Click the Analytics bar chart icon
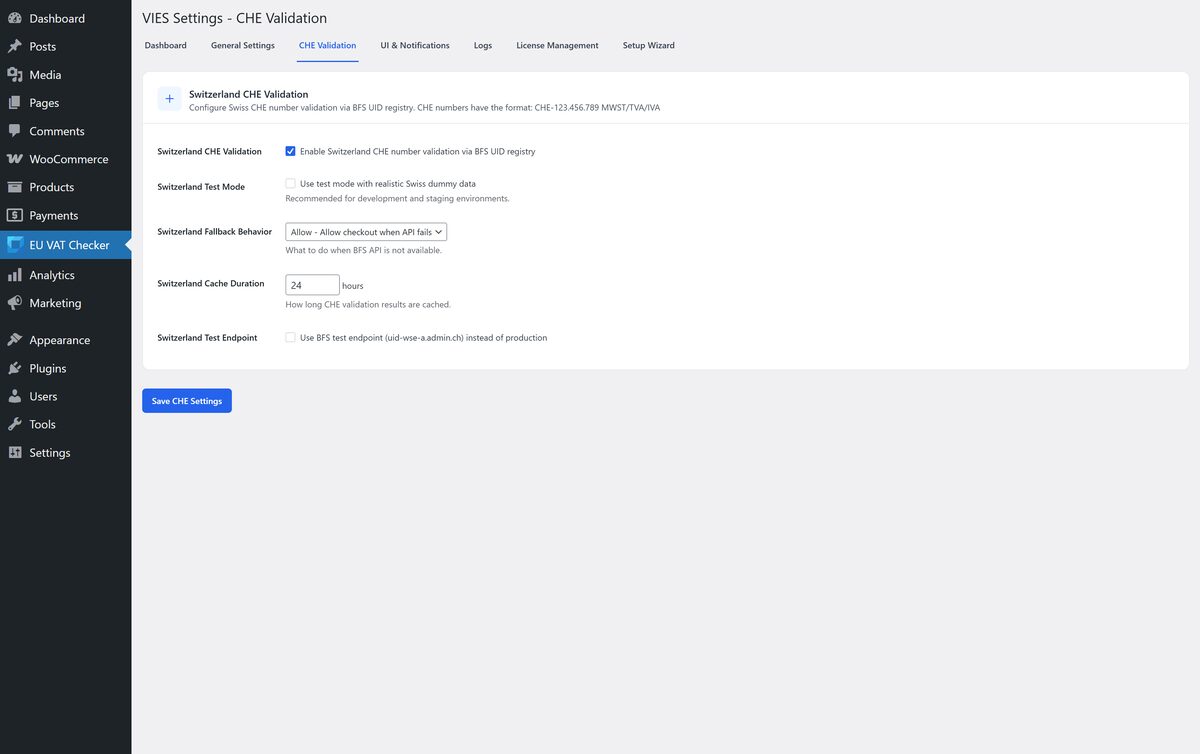Viewport: 1200px width, 754px height. 15,275
